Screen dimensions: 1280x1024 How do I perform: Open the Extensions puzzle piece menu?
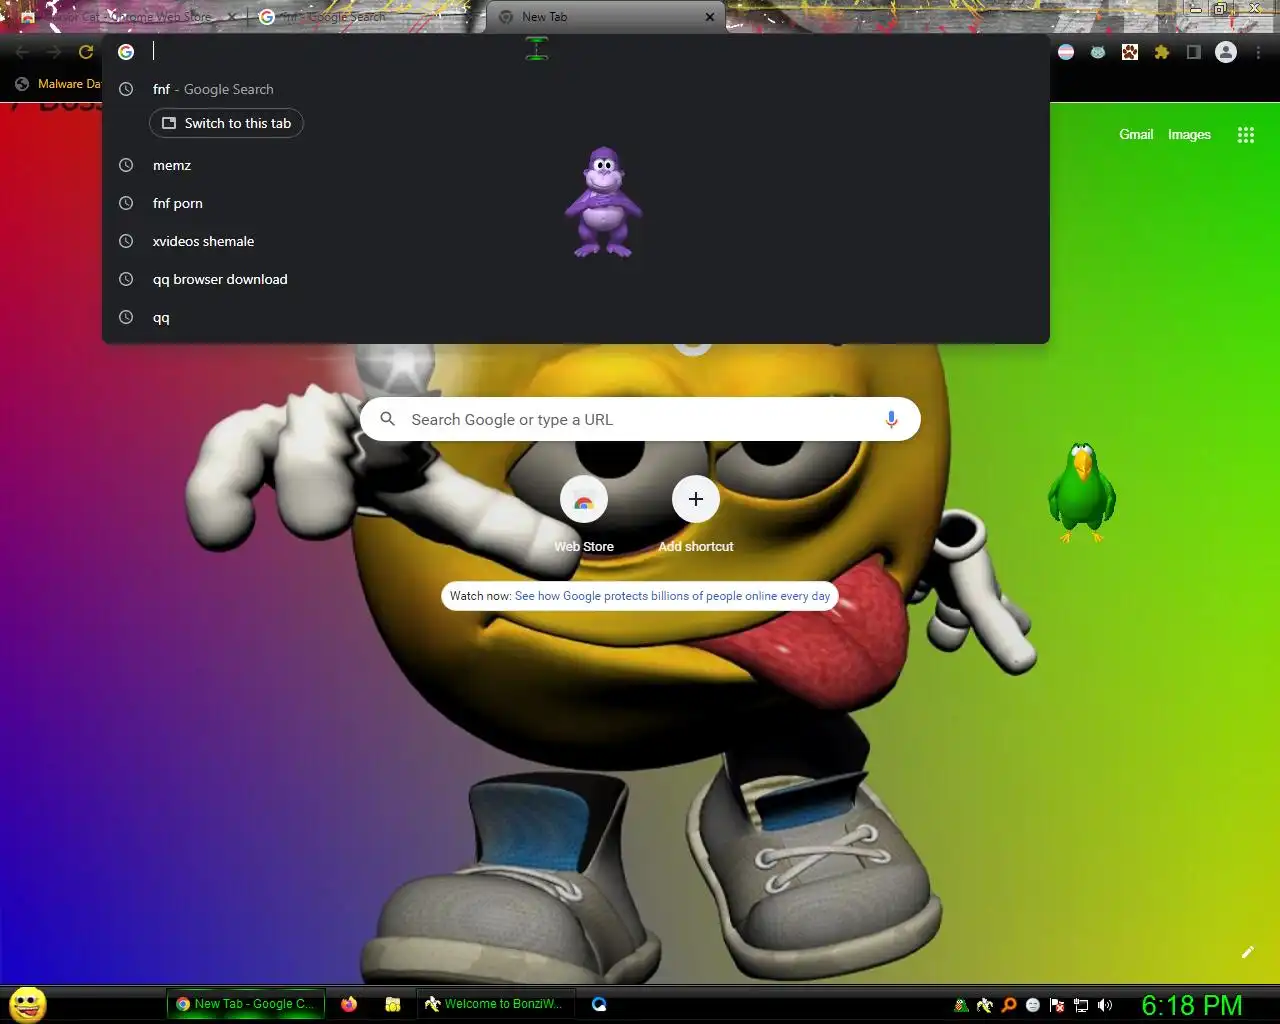1162,52
